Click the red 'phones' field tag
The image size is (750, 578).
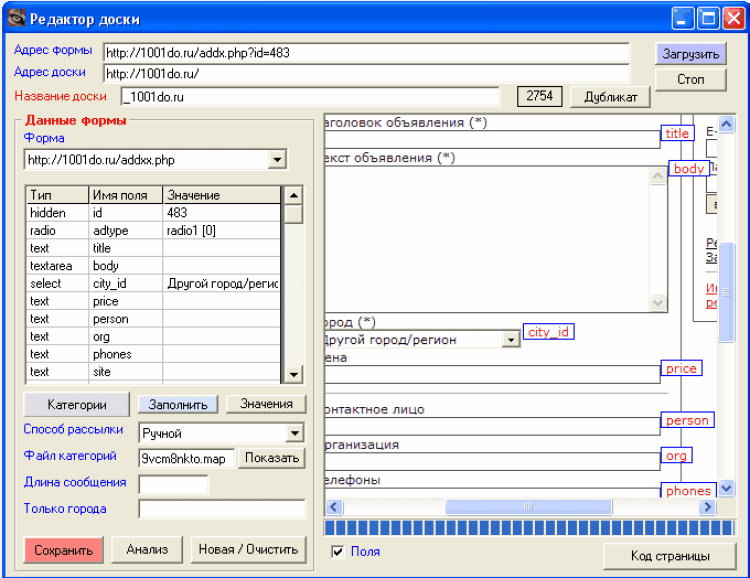point(688,491)
